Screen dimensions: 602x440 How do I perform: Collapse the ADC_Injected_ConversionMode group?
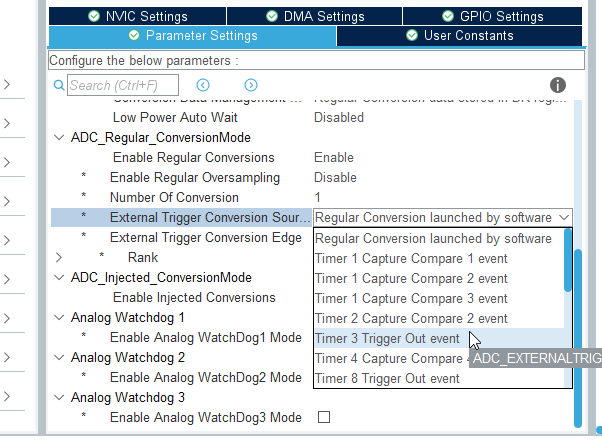(59, 277)
